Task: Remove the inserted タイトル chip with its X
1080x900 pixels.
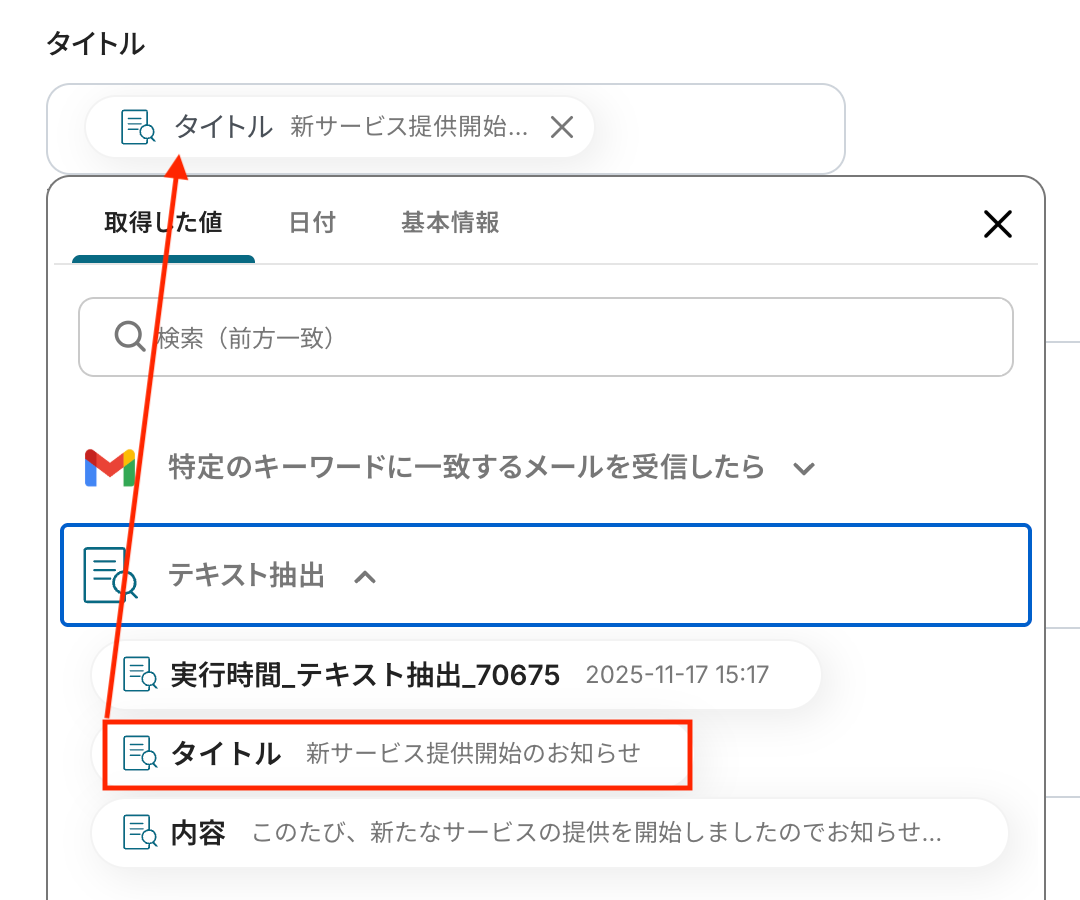Action: pyautogui.click(x=562, y=127)
